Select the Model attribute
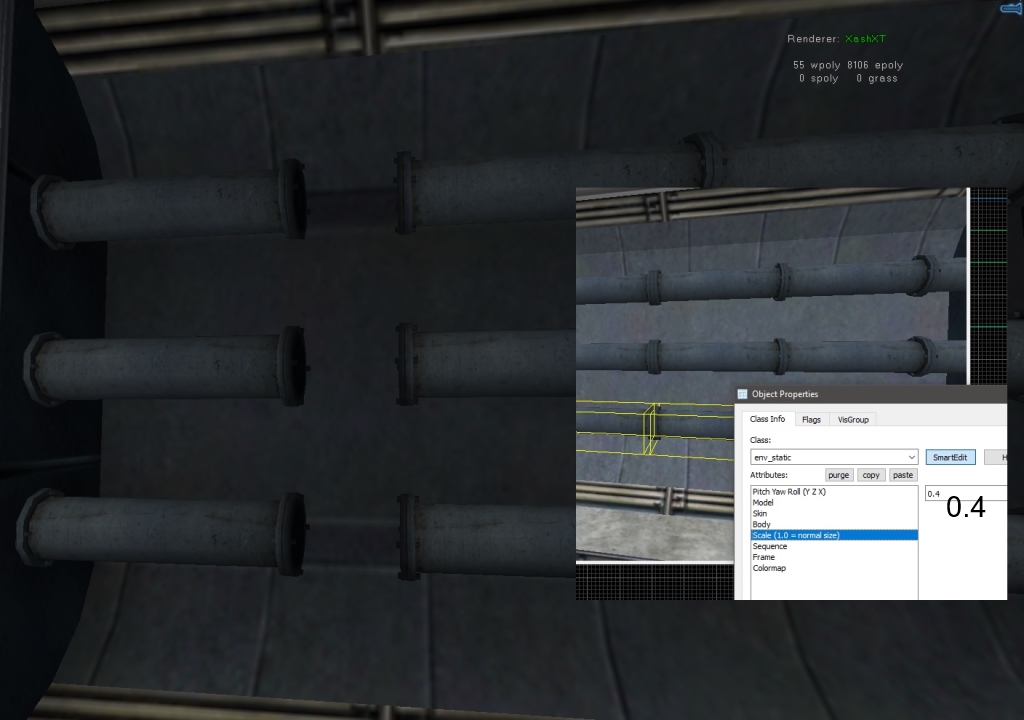 tap(834, 502)
